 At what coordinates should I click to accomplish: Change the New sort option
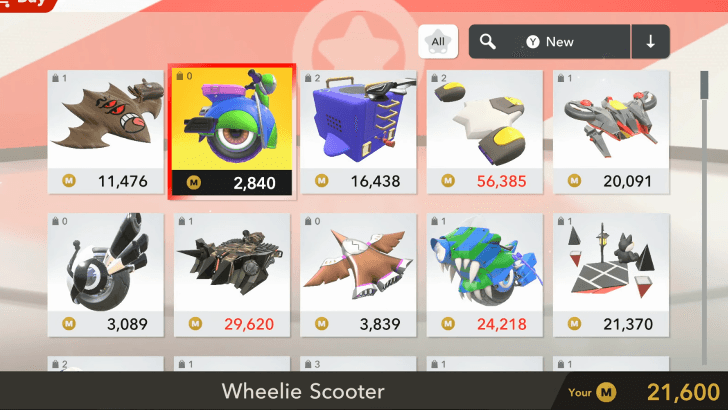tap(550, 42)
